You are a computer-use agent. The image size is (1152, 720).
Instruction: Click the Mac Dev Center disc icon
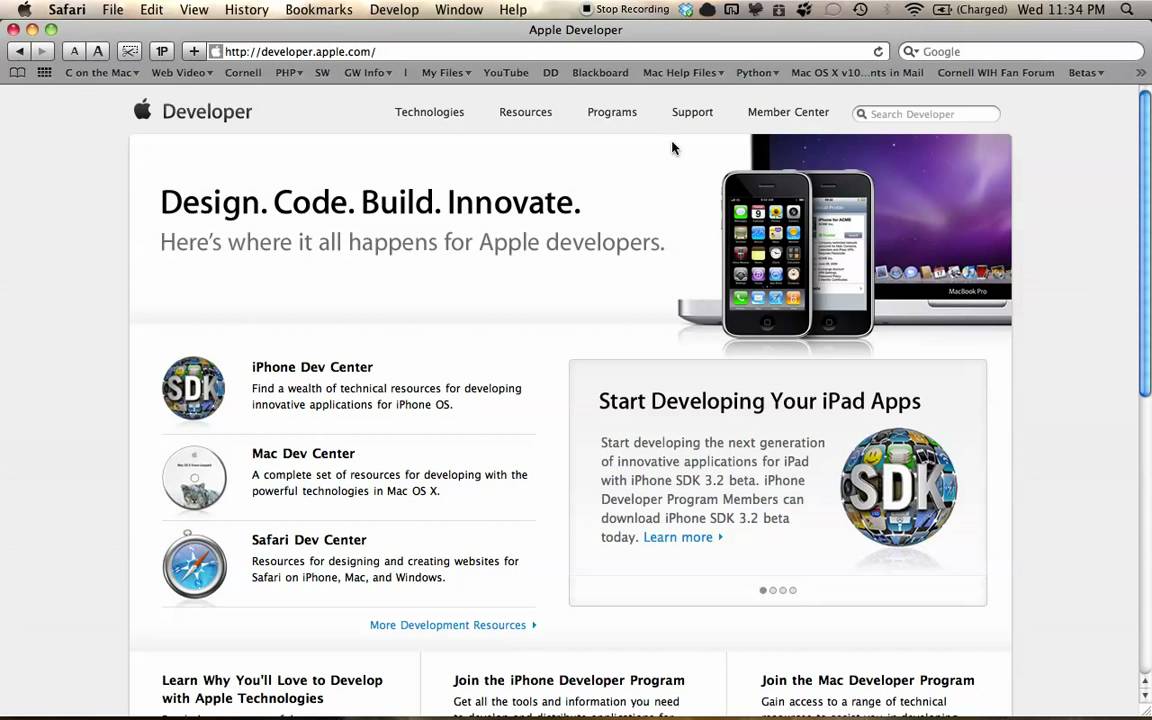pos(194,478)
